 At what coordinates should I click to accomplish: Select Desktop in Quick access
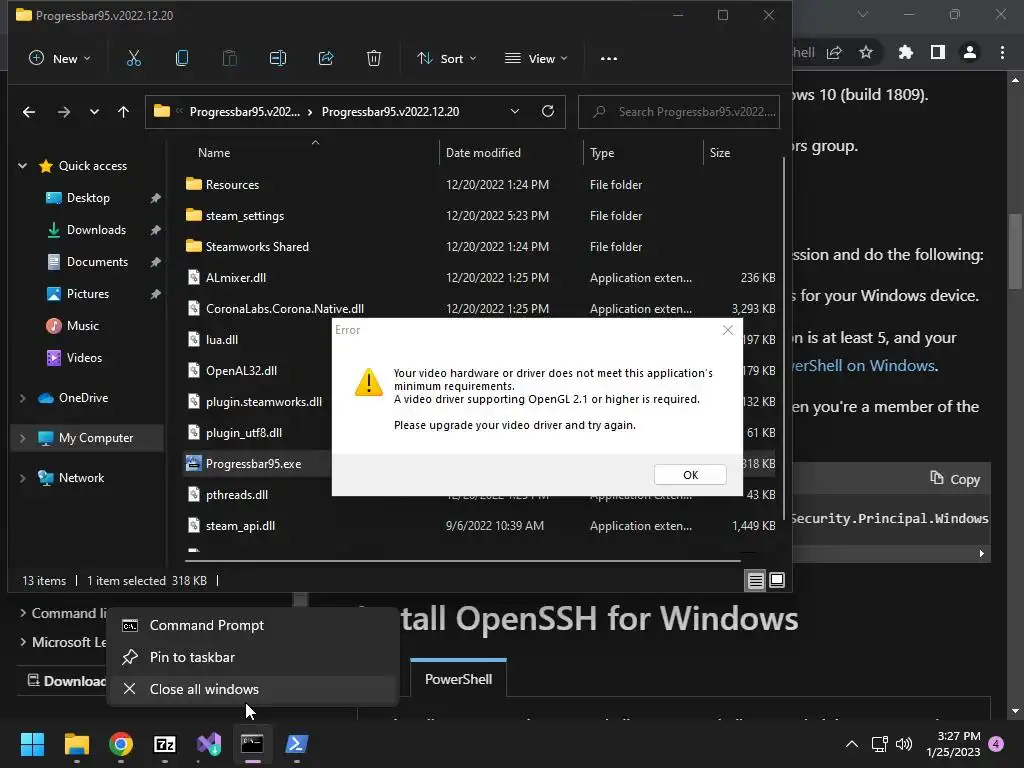(x=88, y=198)
